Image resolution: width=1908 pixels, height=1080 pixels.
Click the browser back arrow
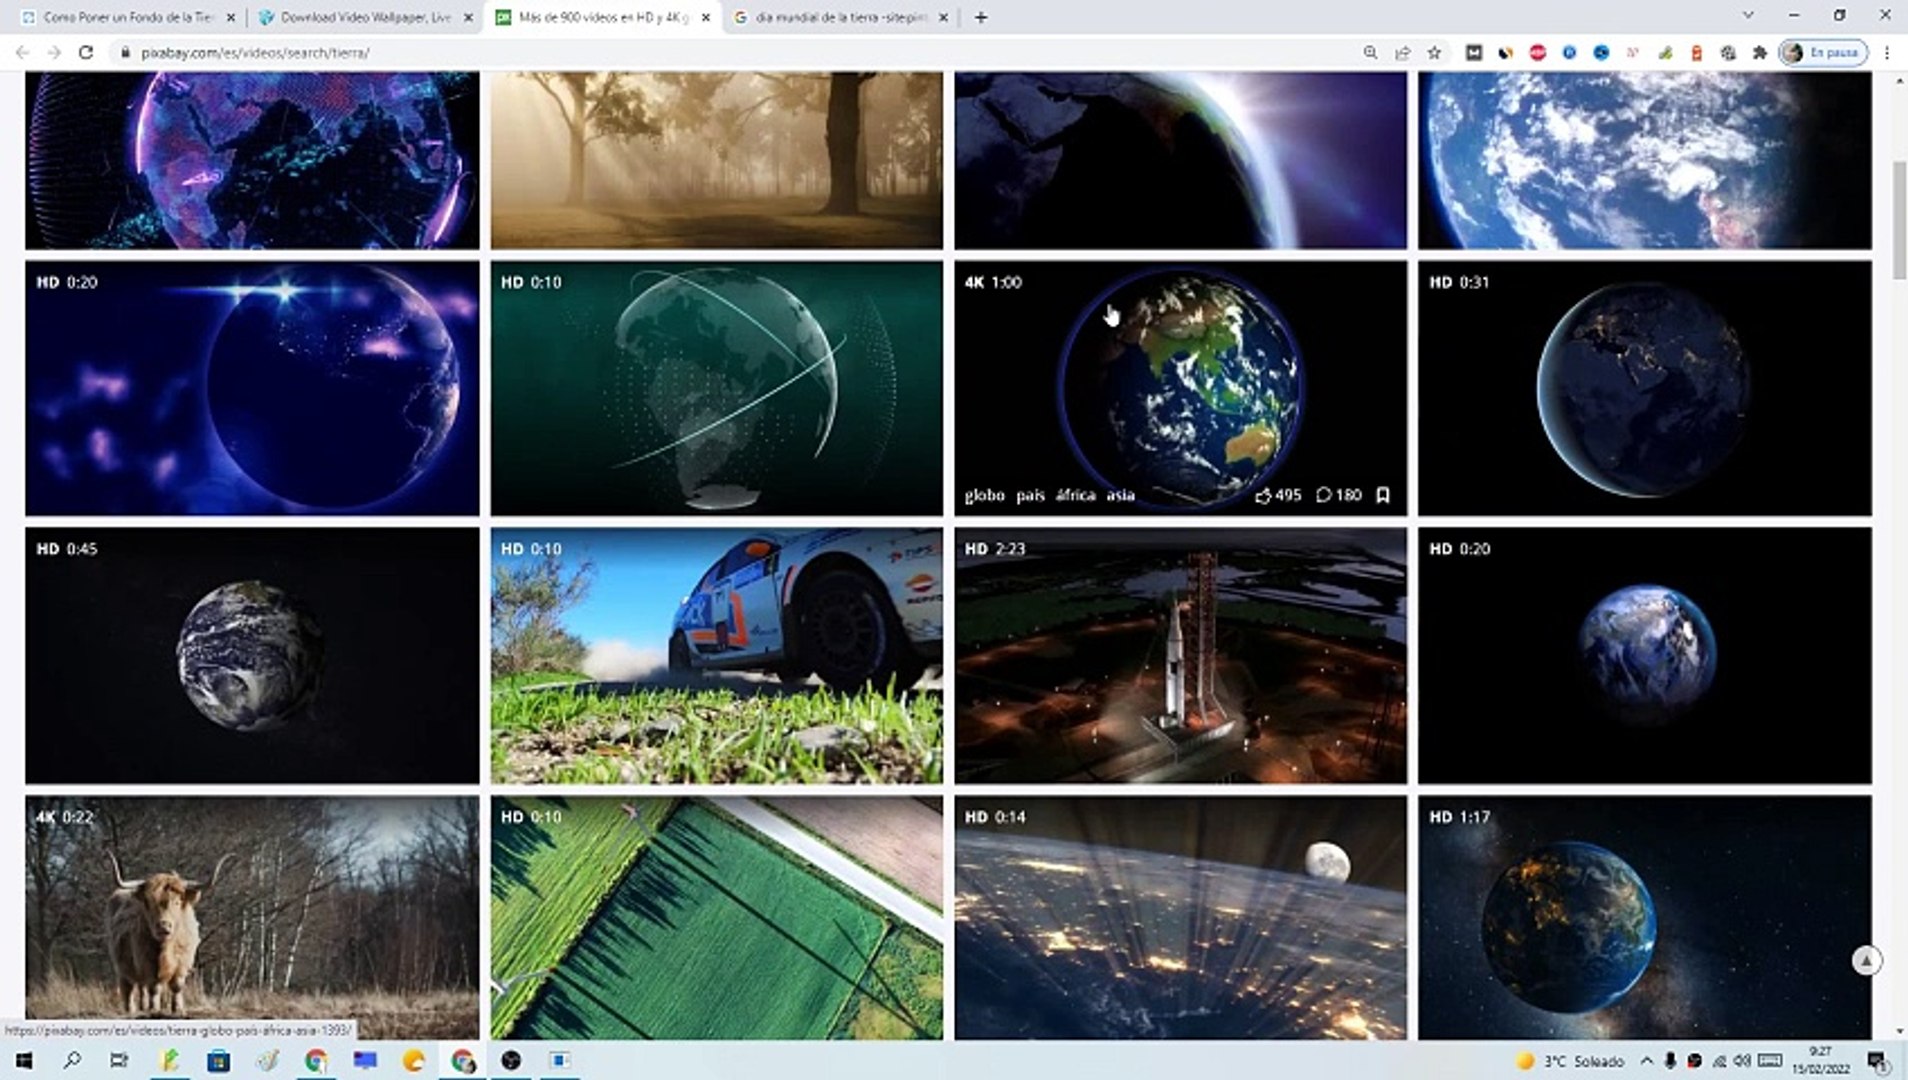pyautogui.click(x=22, y=52)
